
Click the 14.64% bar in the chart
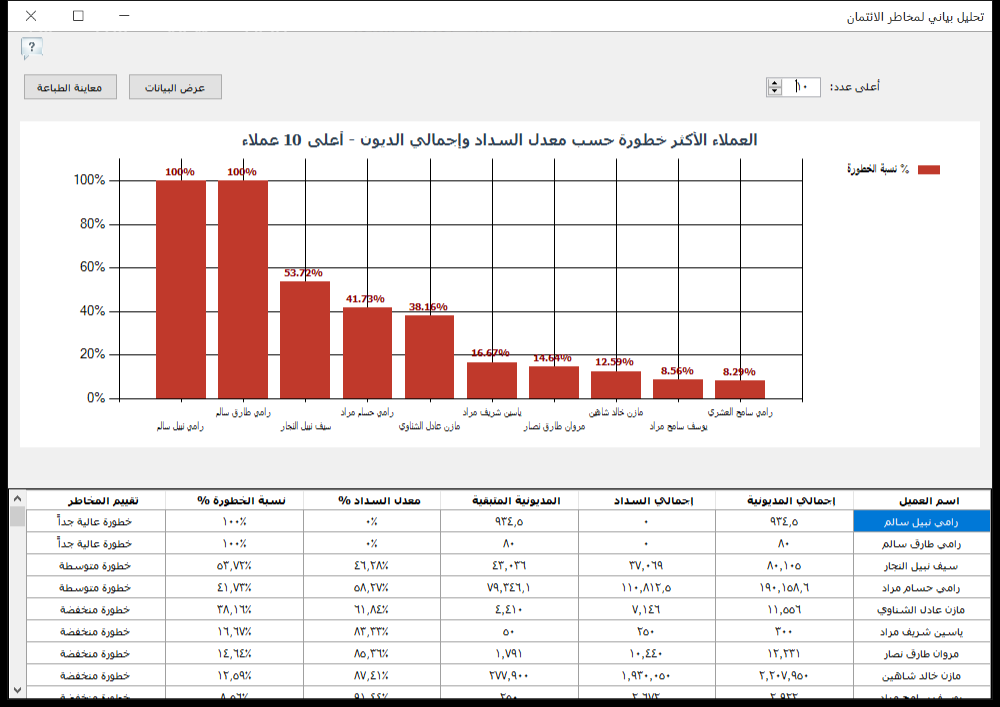coord(554,383)
